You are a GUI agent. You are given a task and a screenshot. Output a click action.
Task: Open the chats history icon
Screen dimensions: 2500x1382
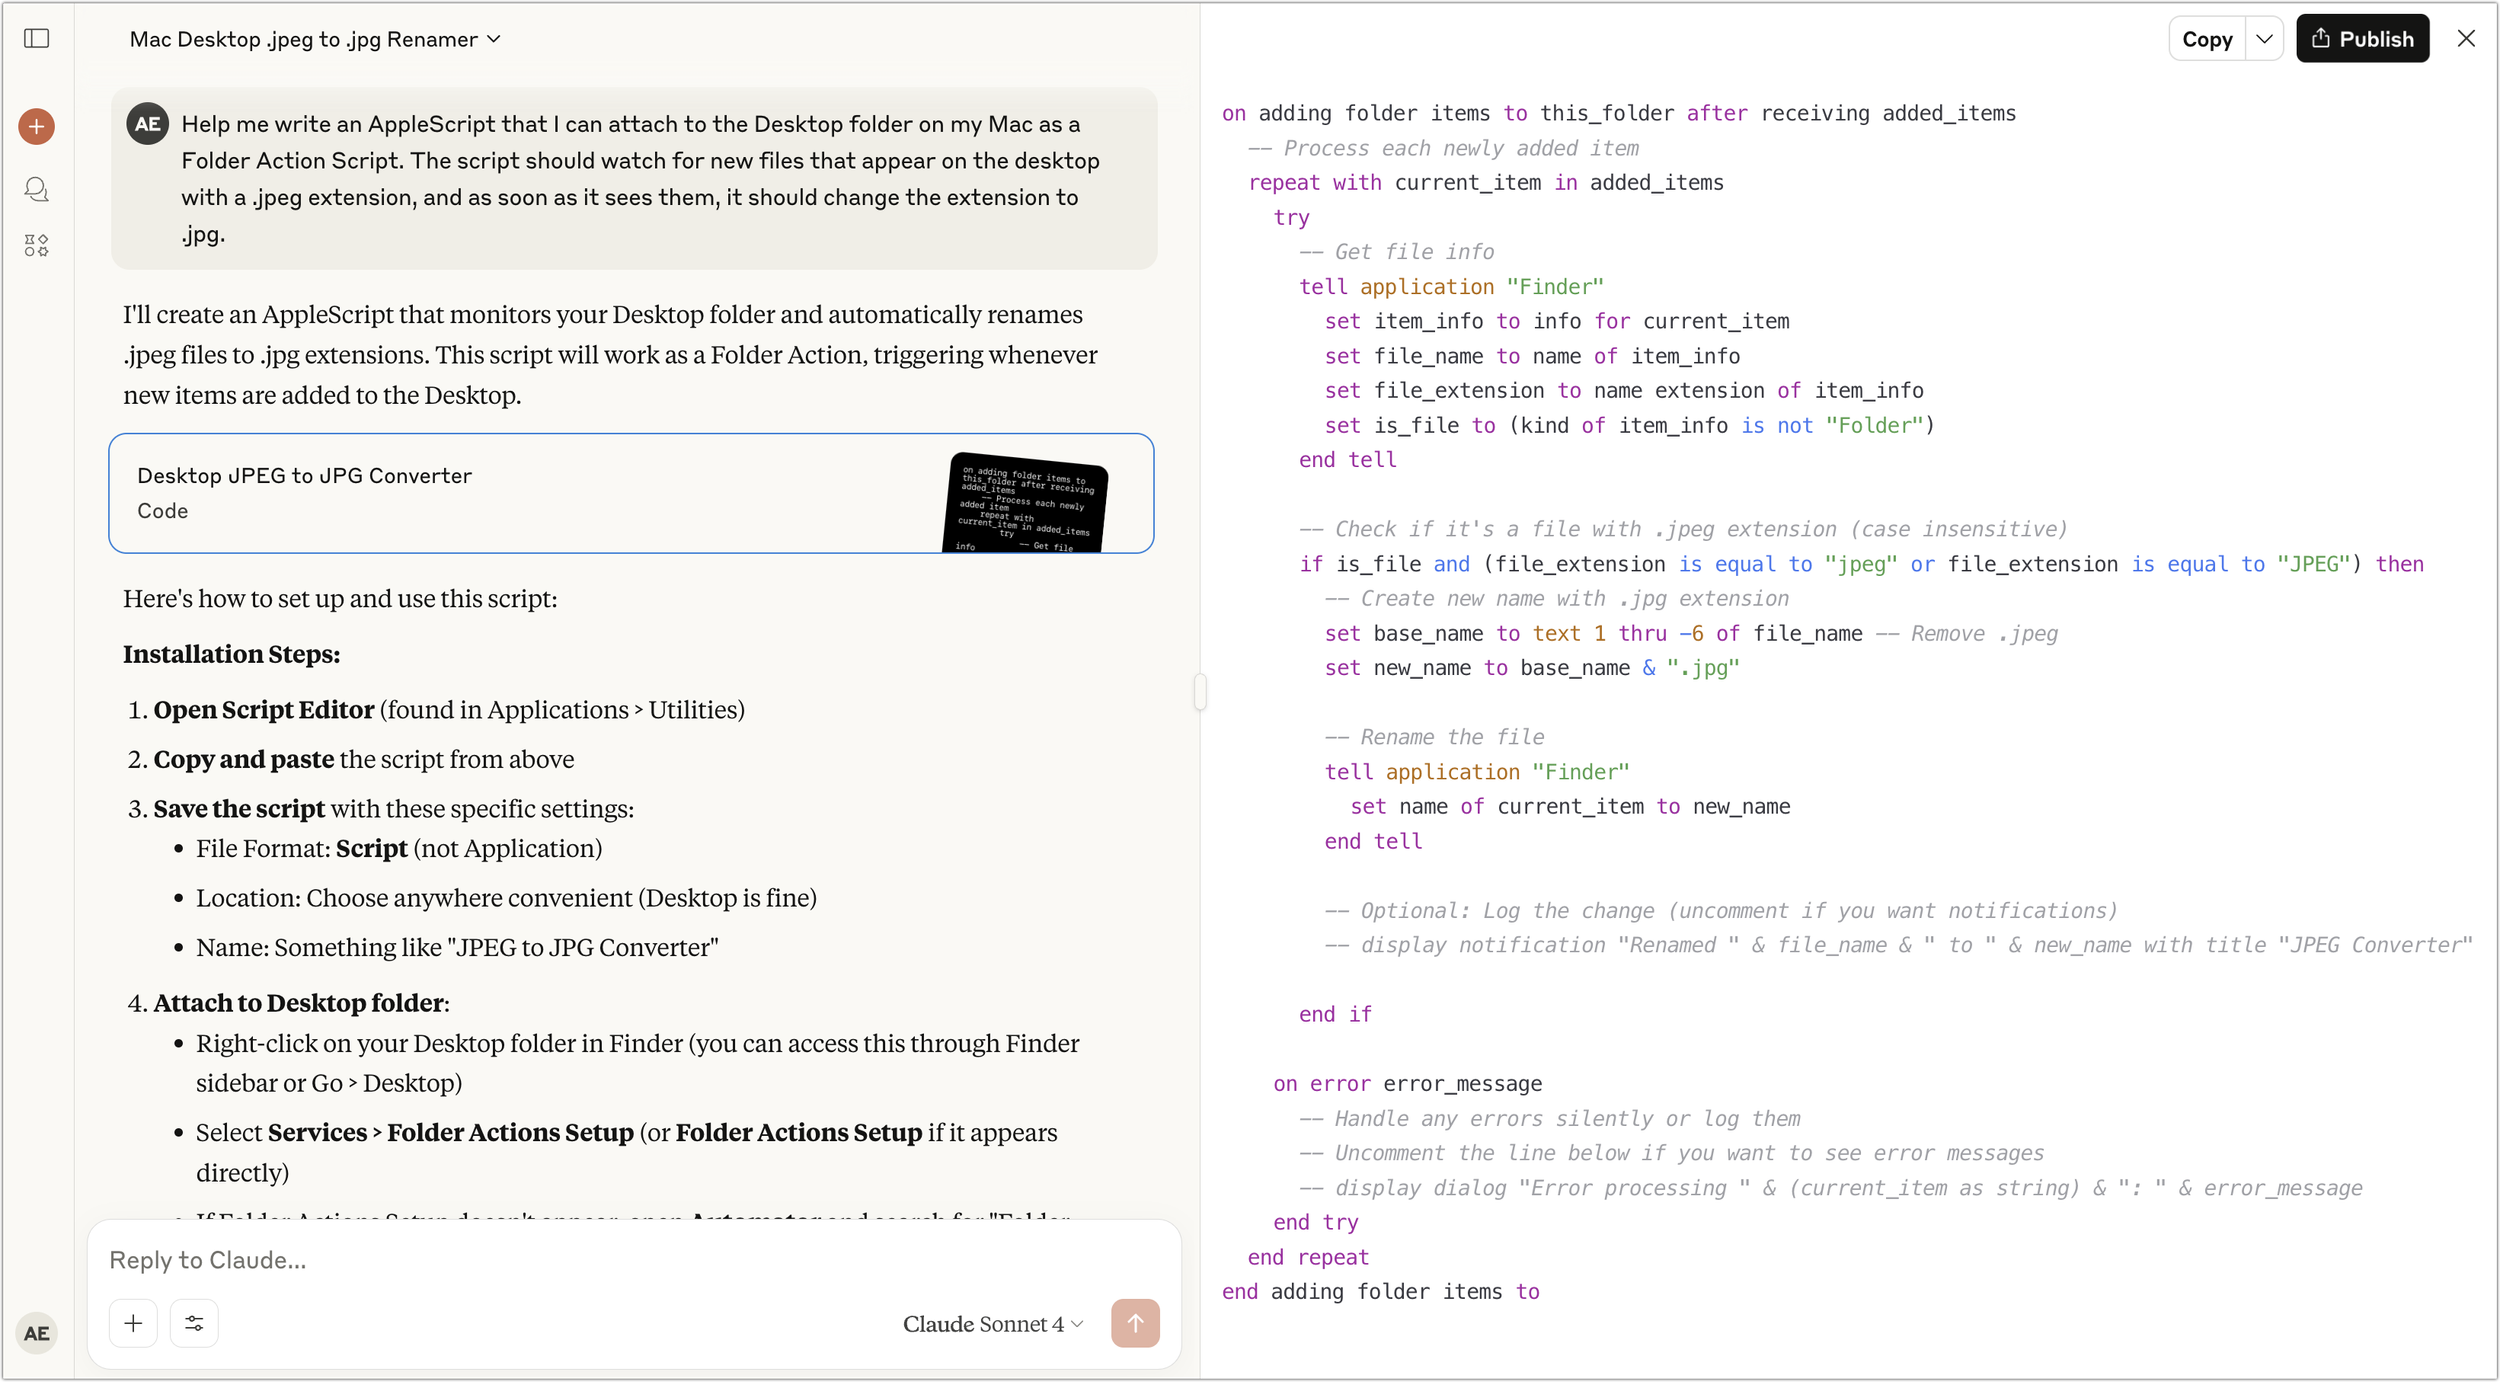click(x=37, y=189)
